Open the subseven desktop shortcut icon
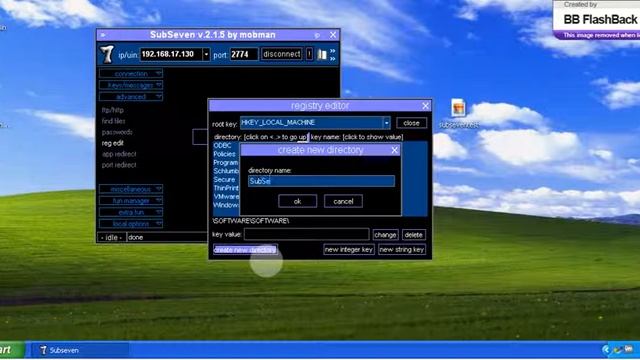The width and height of the screenshot is (640, 360). click(458, 113)
